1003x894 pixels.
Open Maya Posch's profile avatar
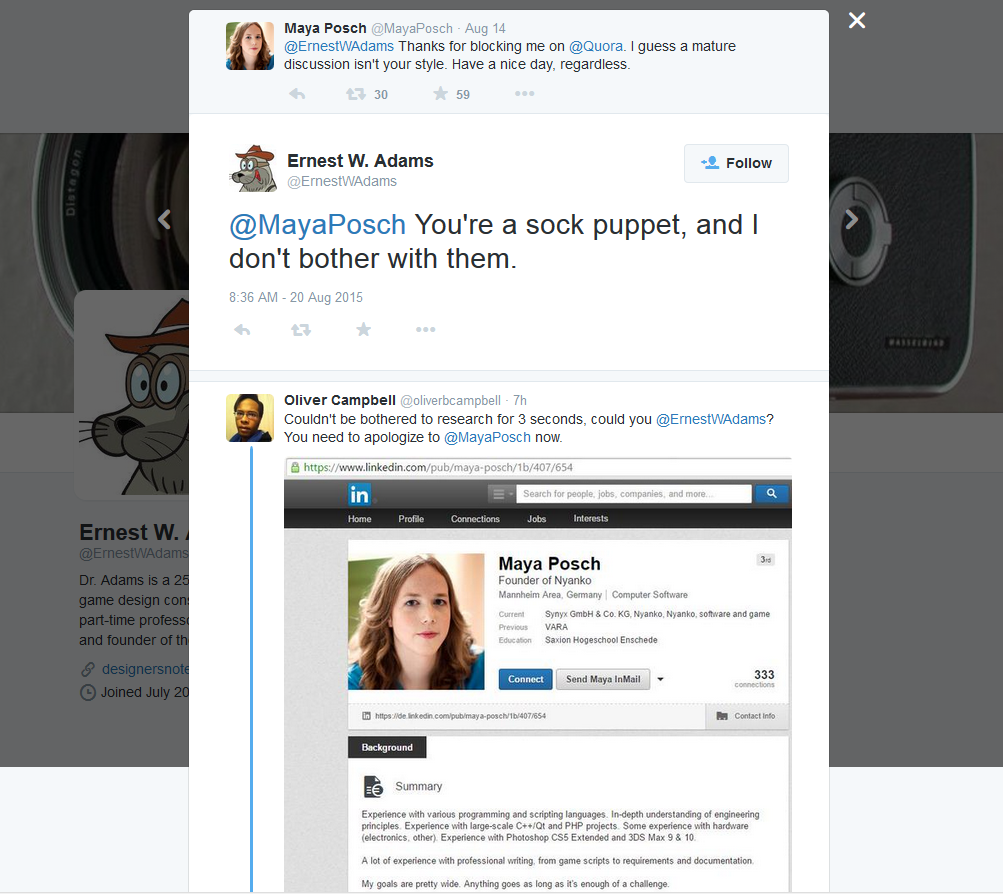pyautogui.click(x=250, y=46)
